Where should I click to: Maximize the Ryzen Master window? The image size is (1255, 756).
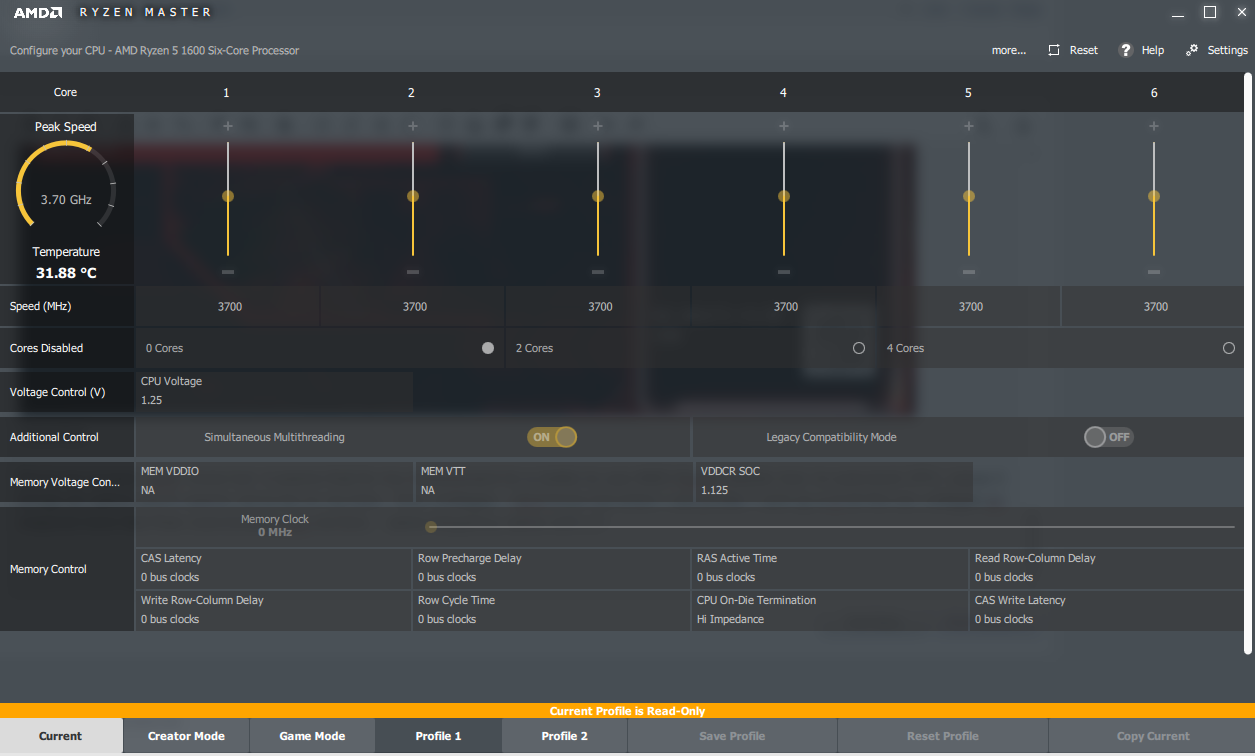(1210, 13)
